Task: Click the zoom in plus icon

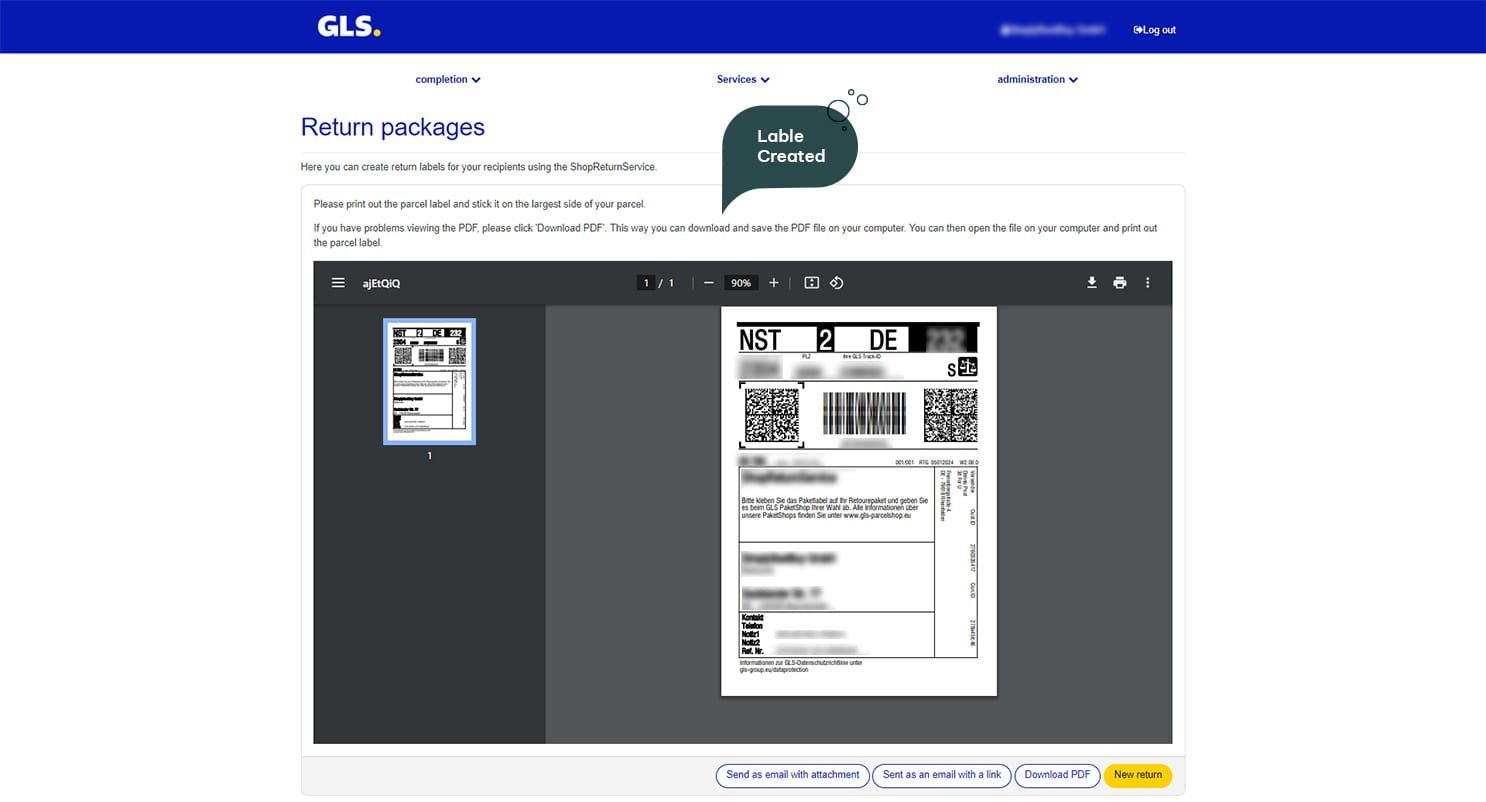Action: tap(773, 283)
